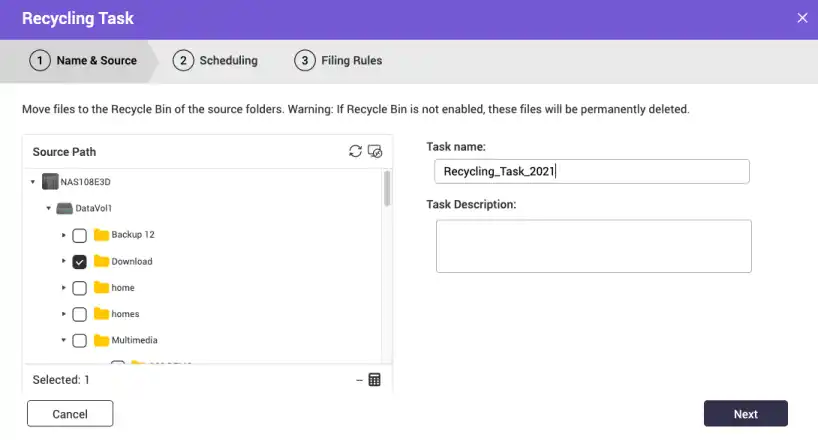The image size is (818, 440).
Task: Click the NAS108E3D server icon
Action: pyautogui.click(x=50, y=182)
